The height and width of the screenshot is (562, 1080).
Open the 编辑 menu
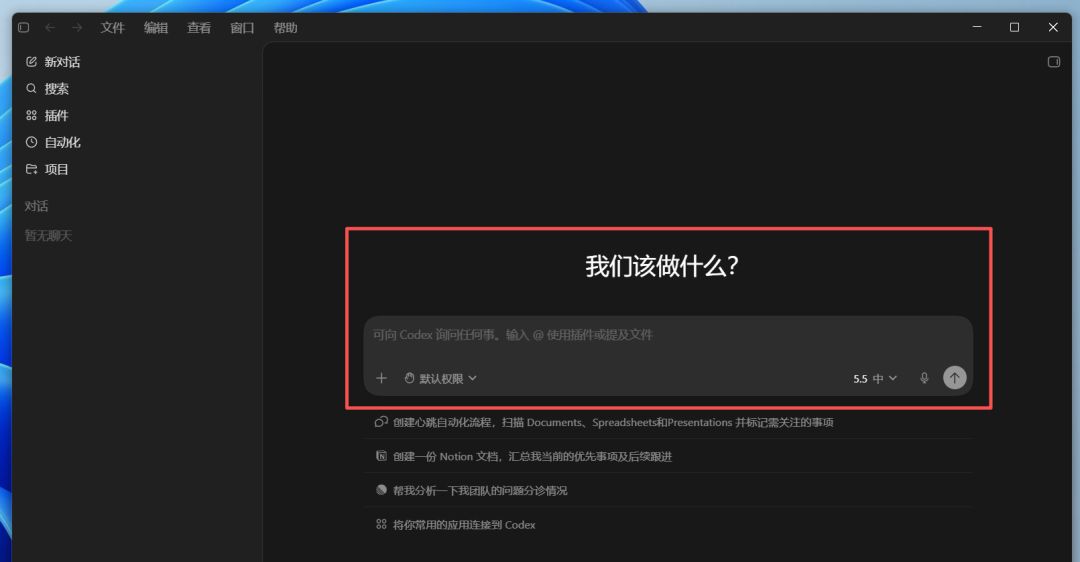156,28
